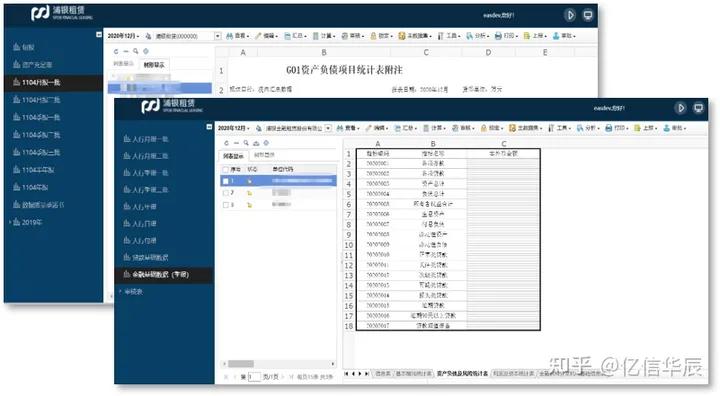Open 查看 view menu in front window

coord(348,128)
